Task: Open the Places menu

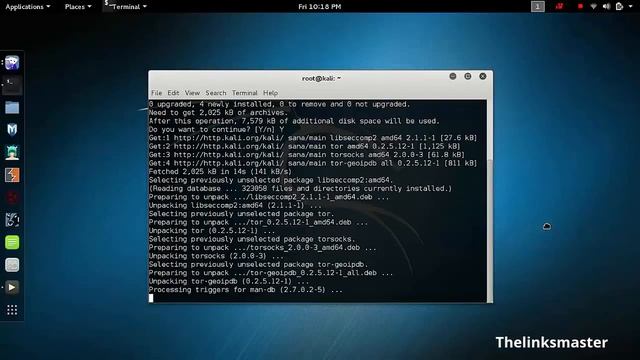Action: (x=78, y=7)
